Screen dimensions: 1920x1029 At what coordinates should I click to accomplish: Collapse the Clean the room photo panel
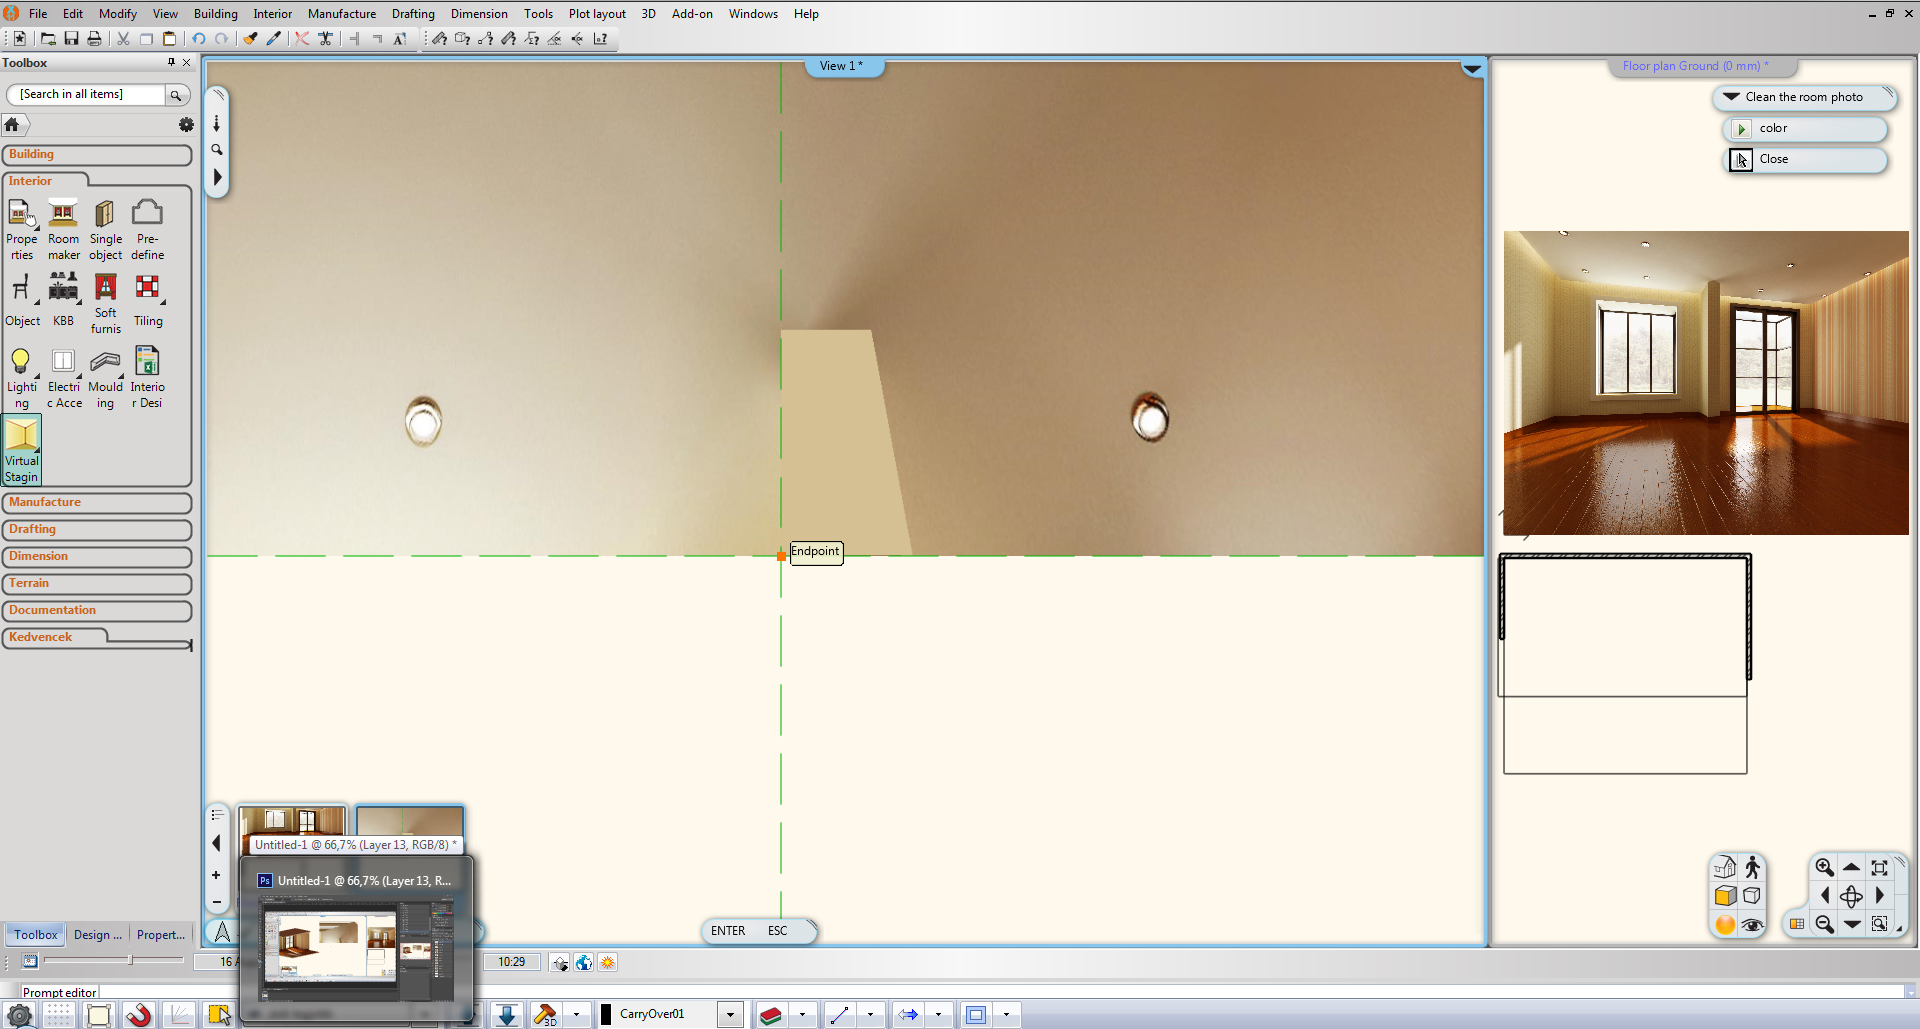tap(1731, 97)
